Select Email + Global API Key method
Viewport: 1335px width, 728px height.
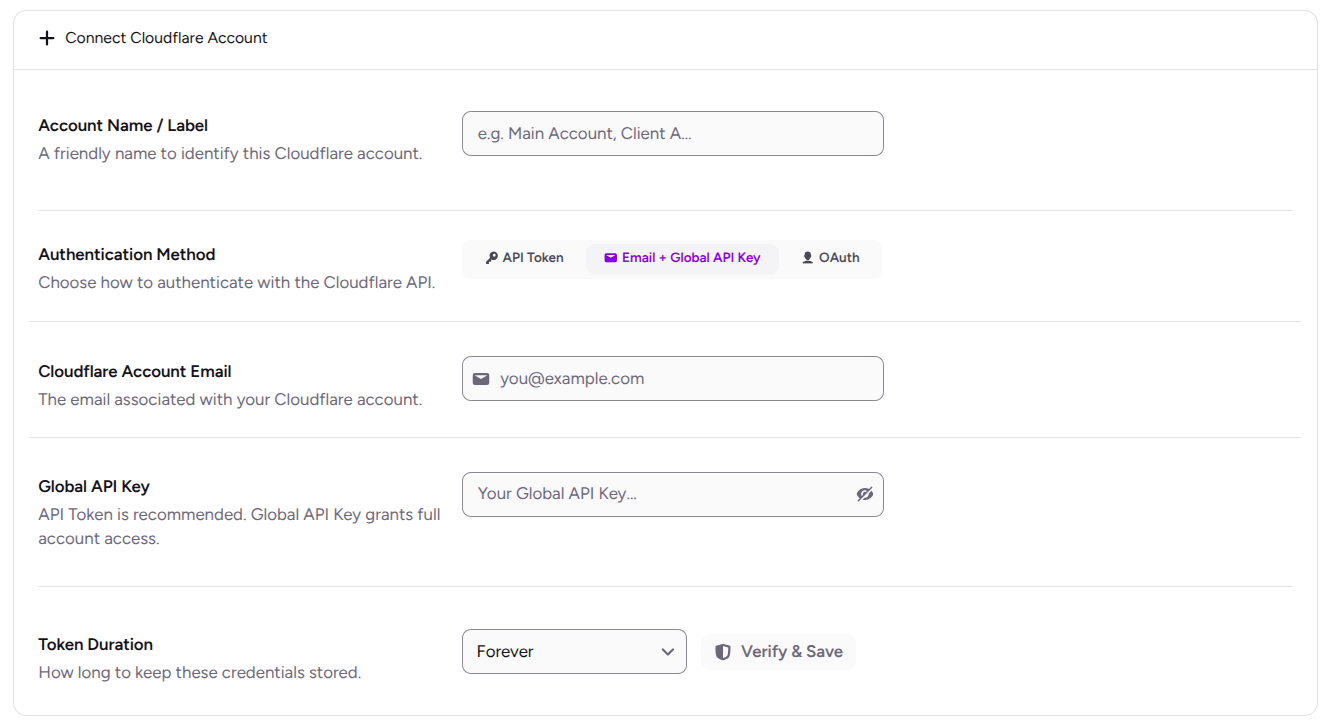point(682,258)
